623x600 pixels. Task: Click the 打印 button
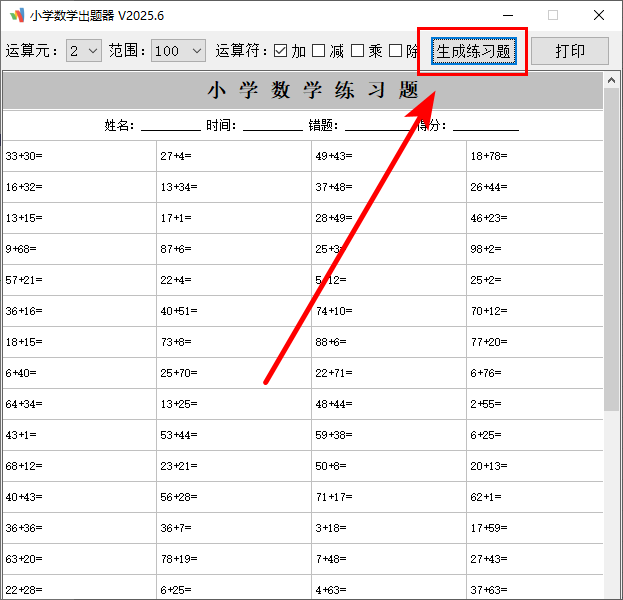pos(570,51)
